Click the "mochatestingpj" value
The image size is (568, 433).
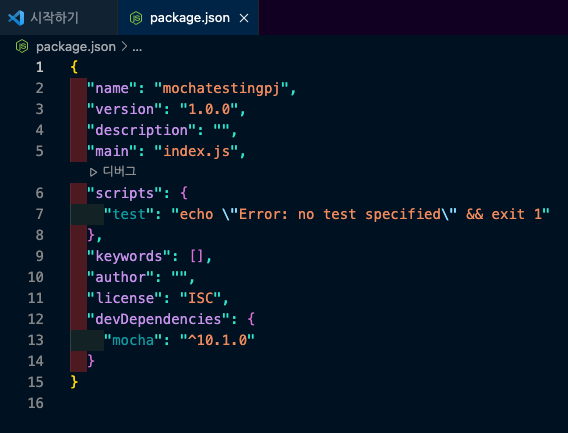pyautogui.click(x=221, y=88)
